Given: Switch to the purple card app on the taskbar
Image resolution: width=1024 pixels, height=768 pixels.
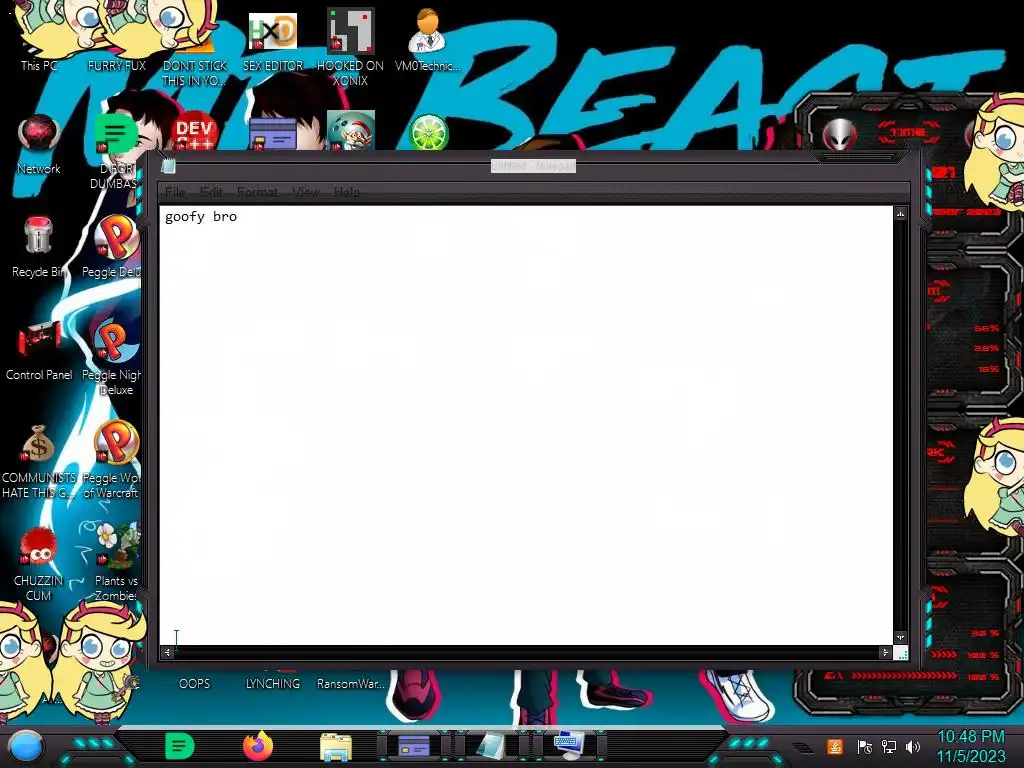Looking at the screenshot, I should point(413,746).
